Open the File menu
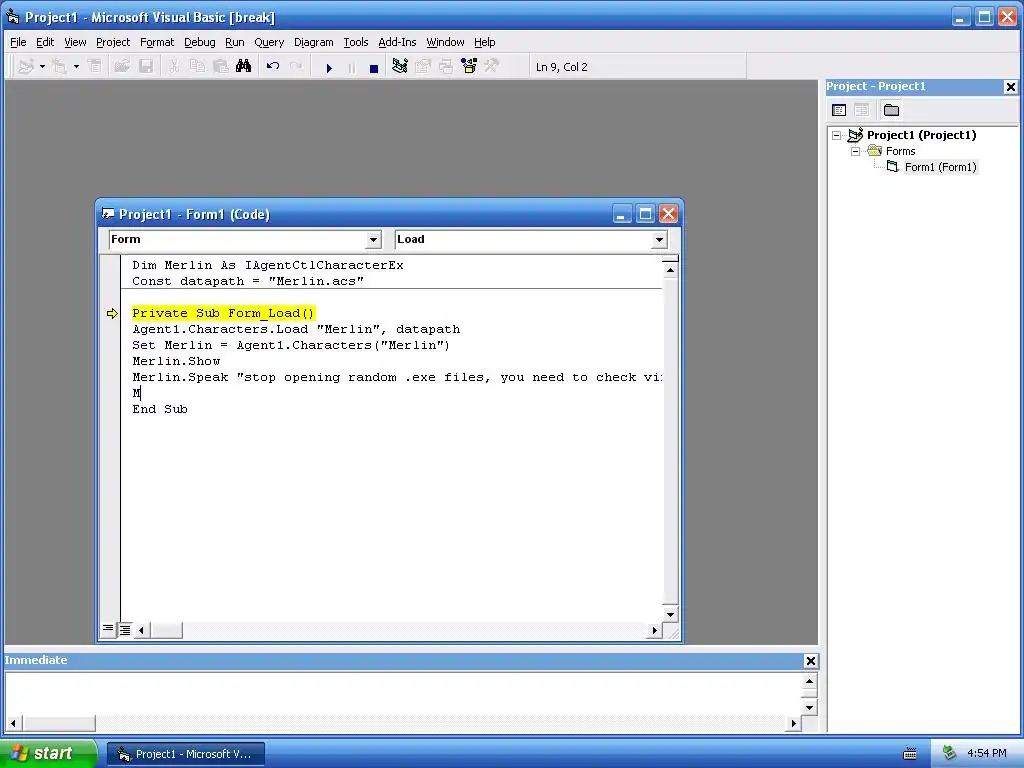Viewport: 1024px width, 768px height. (x=18, y=42)
